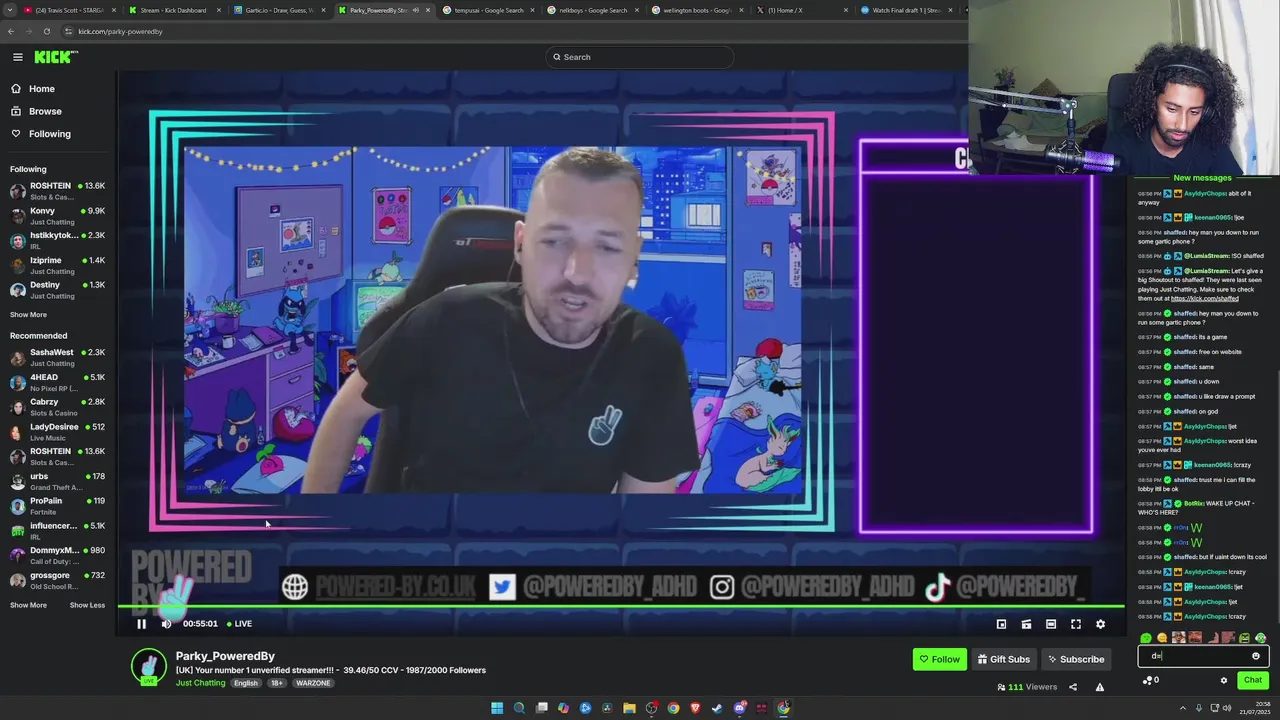The image size is (1280, 720).
Task: Mute the stream volume
Action: [x=166, y=624]
